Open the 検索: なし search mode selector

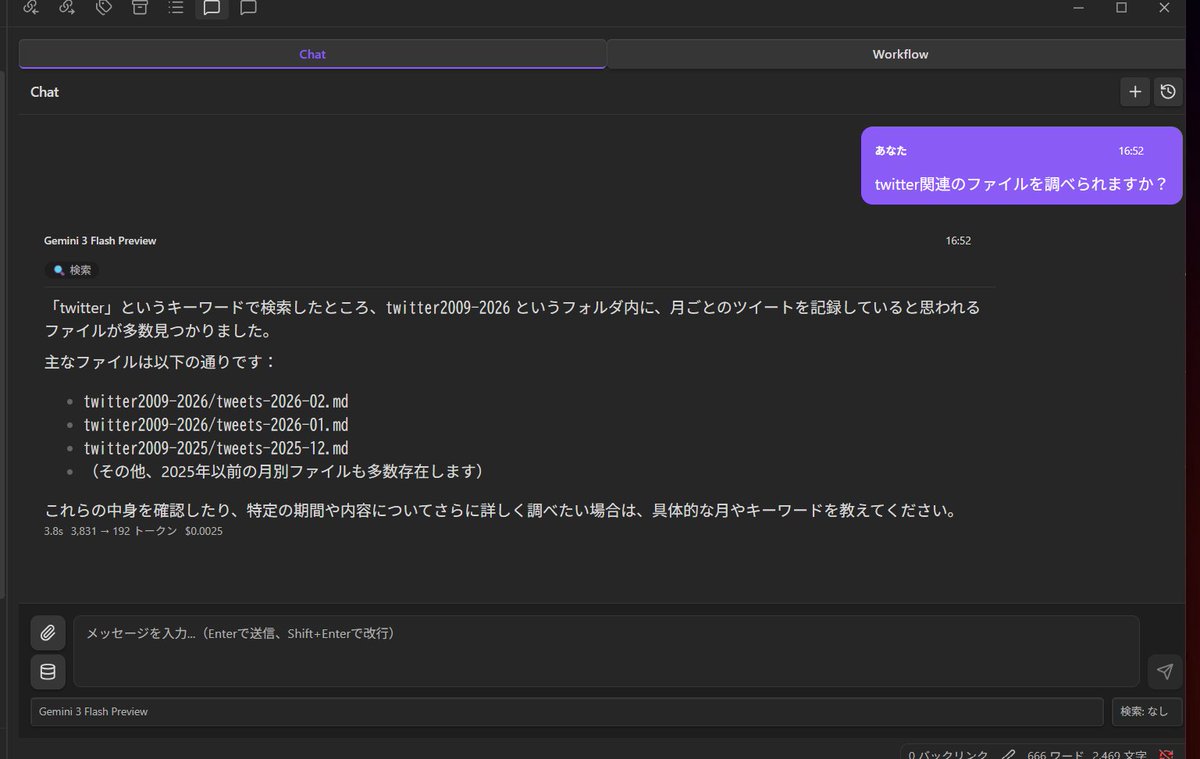pyautogui.click(x=1146, y=711)
